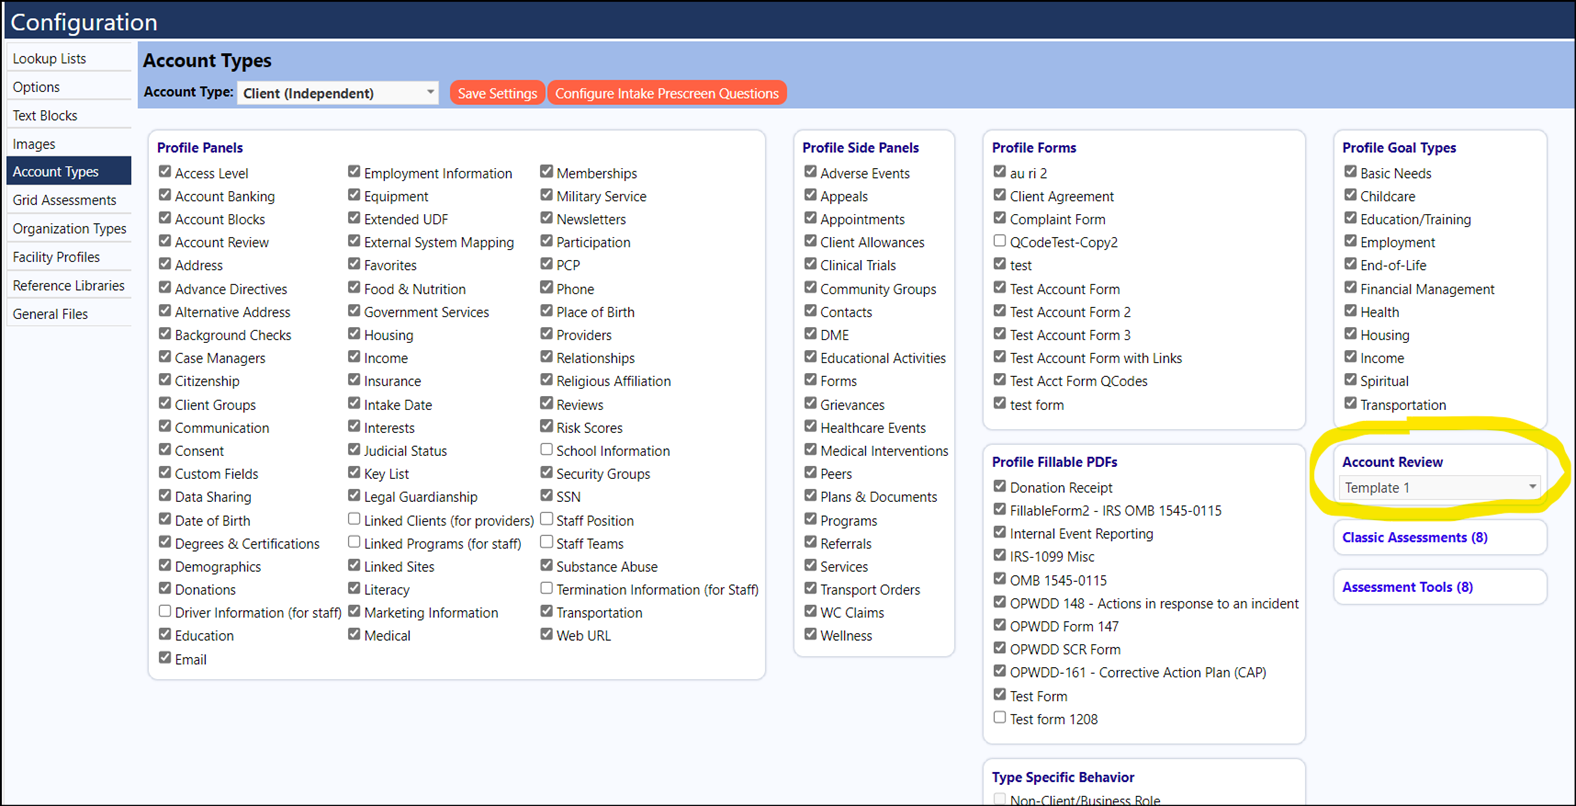The image size is (1576, 806).
Task: Uncheck the 'au ri 2' profile form
Action: [1000, 172]
